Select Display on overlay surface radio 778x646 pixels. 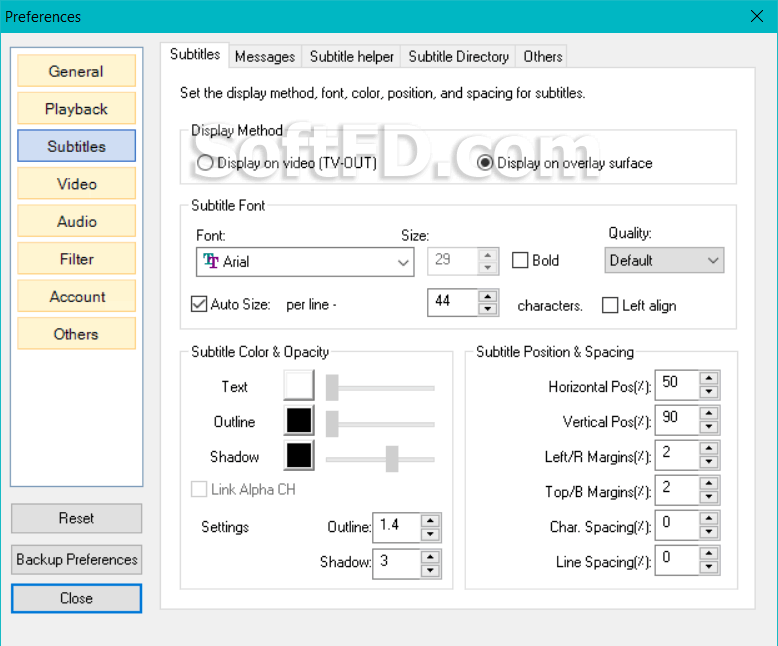[x=564, y=163]
